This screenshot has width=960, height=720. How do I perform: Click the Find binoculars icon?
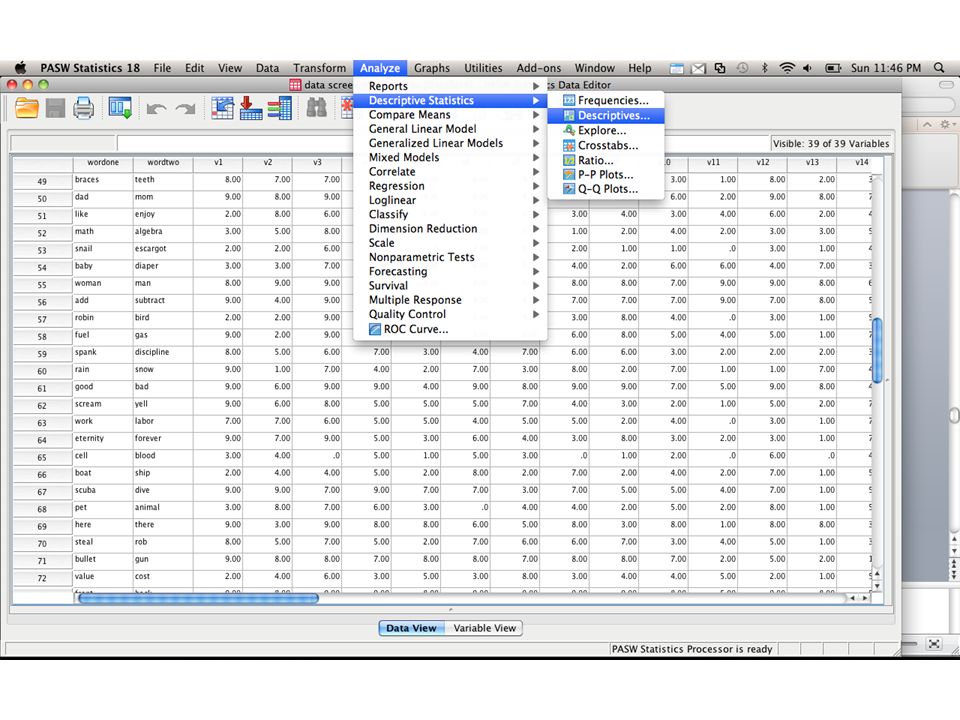click(x=317, y=108)
